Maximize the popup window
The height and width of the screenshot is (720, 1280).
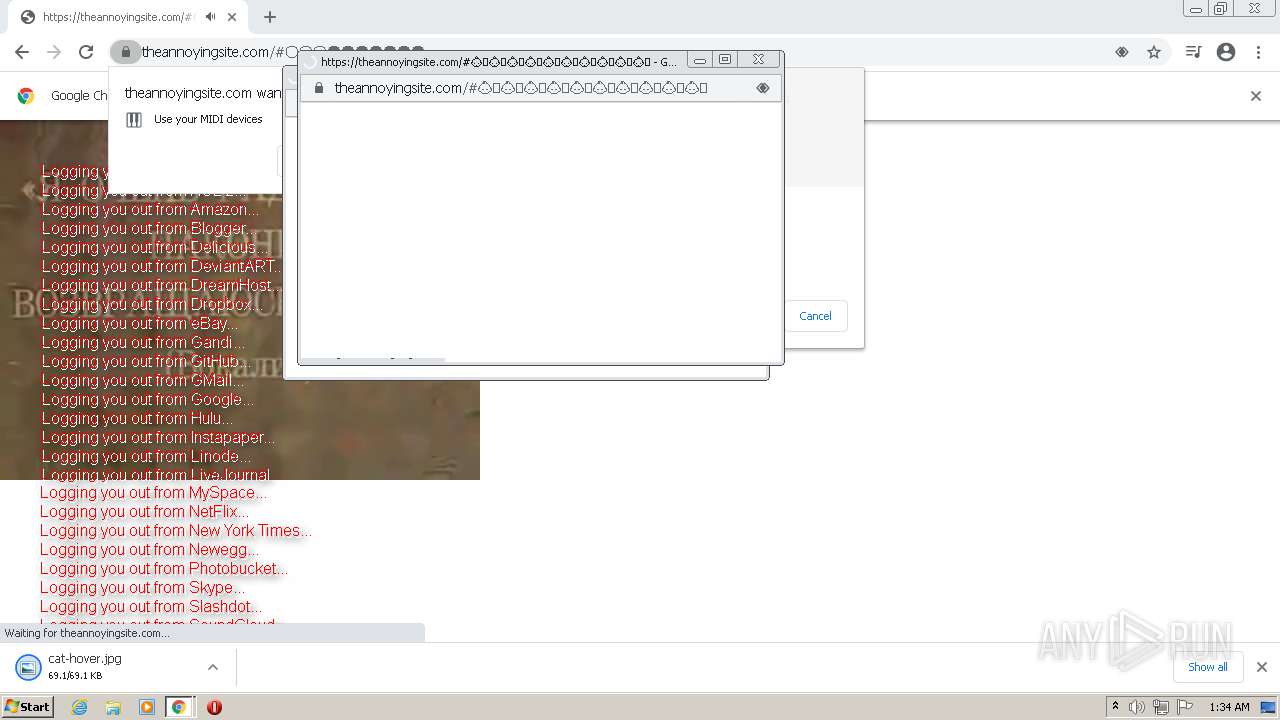coord(726,60)
